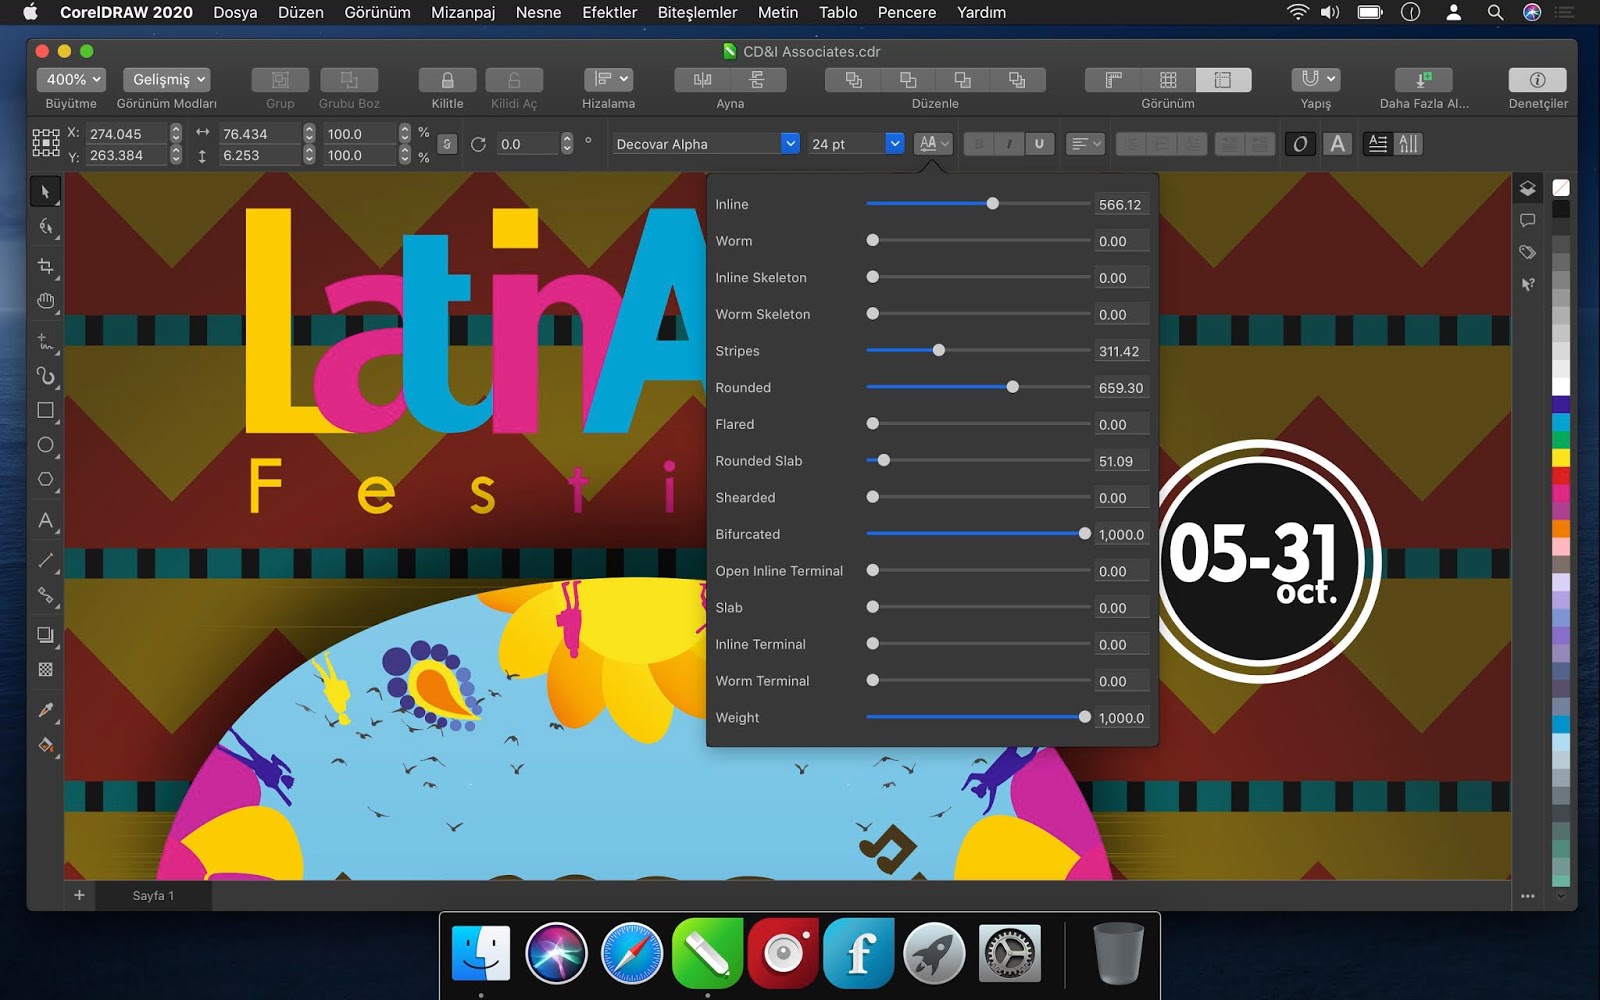Click the Weight value field 1,000.0
The image size is (1600, 1000).
1121,718
